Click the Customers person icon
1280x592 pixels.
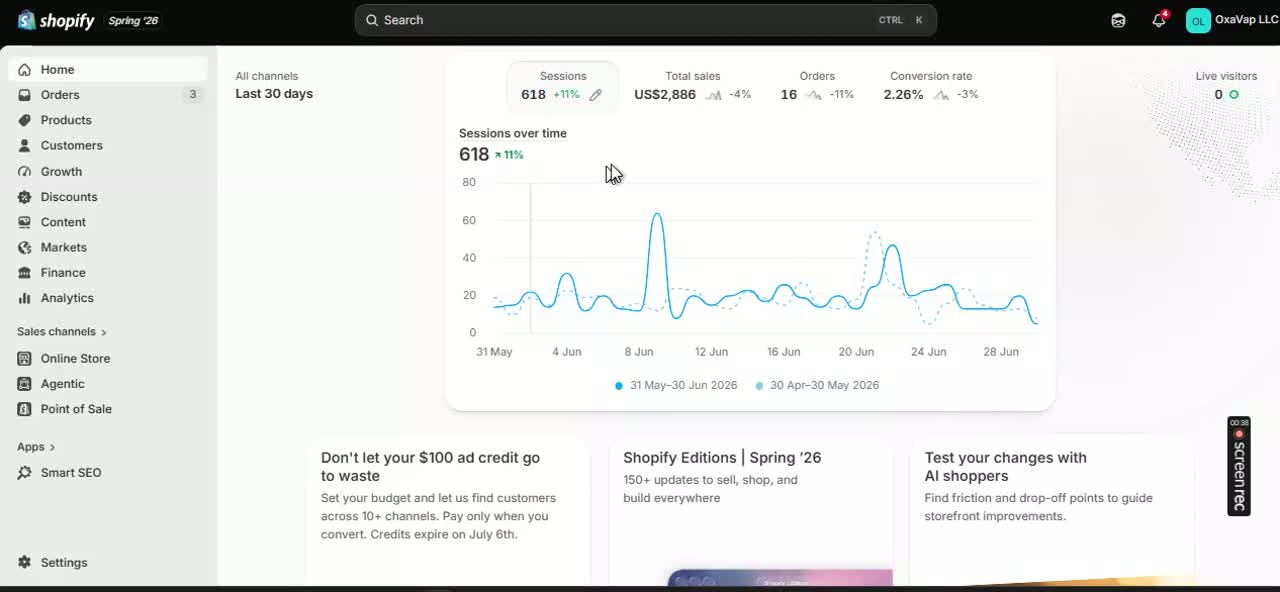pyautogui.click(x=24, y=145)
